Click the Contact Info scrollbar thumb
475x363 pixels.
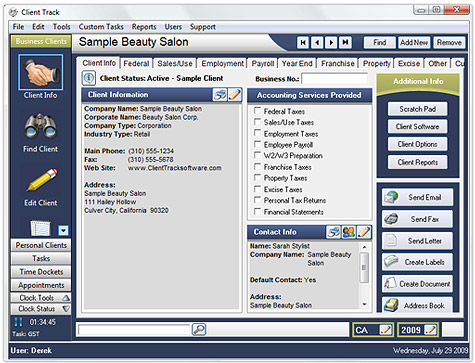(364, 267)
